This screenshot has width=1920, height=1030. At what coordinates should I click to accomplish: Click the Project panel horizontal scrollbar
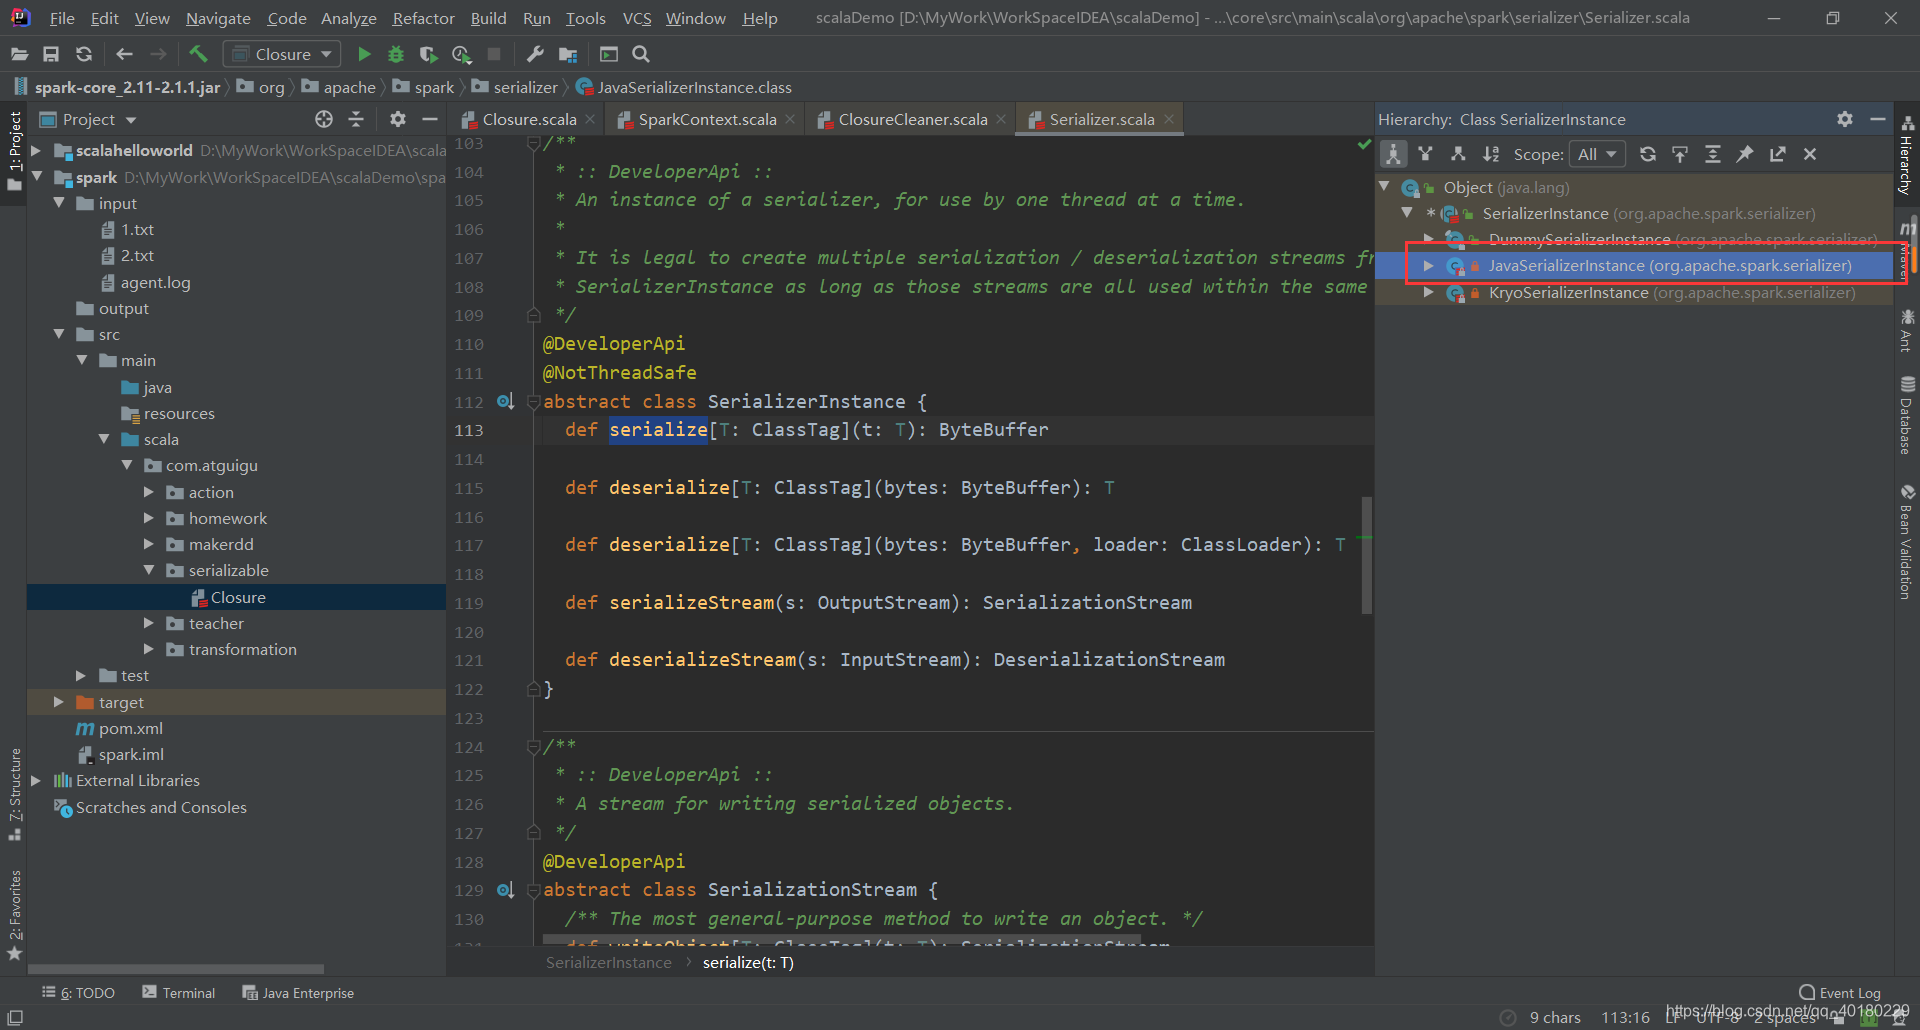tap(176, 969)
